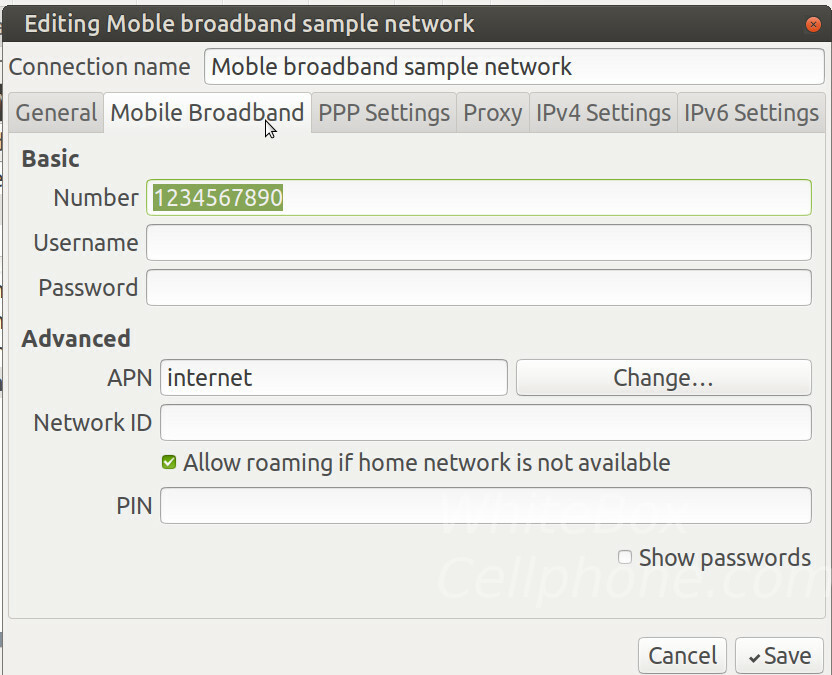Open the PPP Settings tab
This screenshot has height=675, width=832.
(x=384, y=113)
